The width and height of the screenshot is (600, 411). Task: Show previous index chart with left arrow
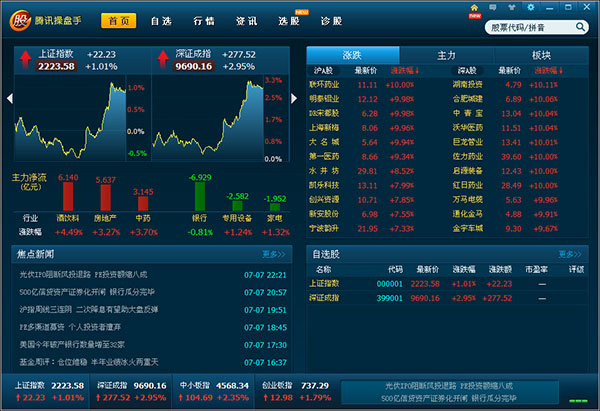tap(10, 98)
